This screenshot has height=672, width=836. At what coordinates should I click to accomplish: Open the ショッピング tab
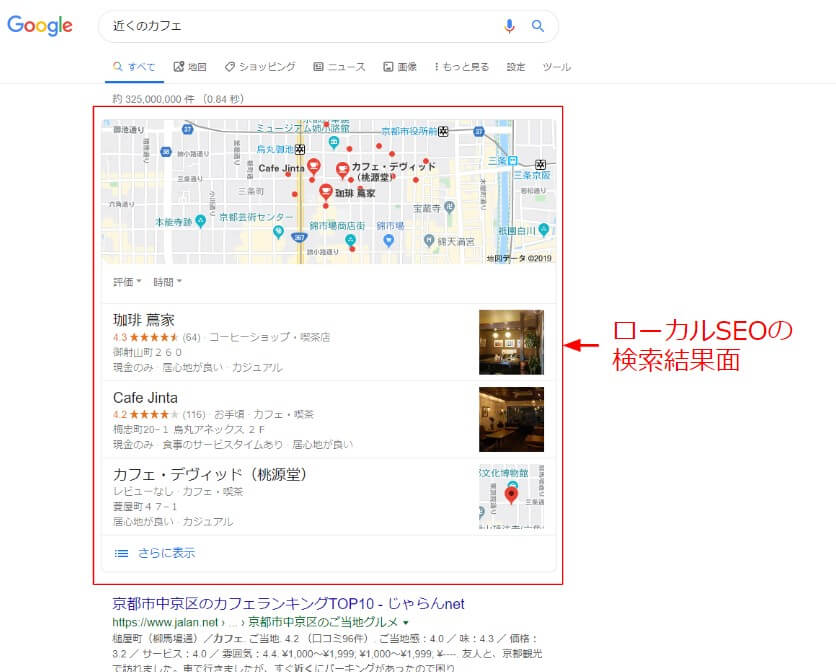(x=260, y=67)
